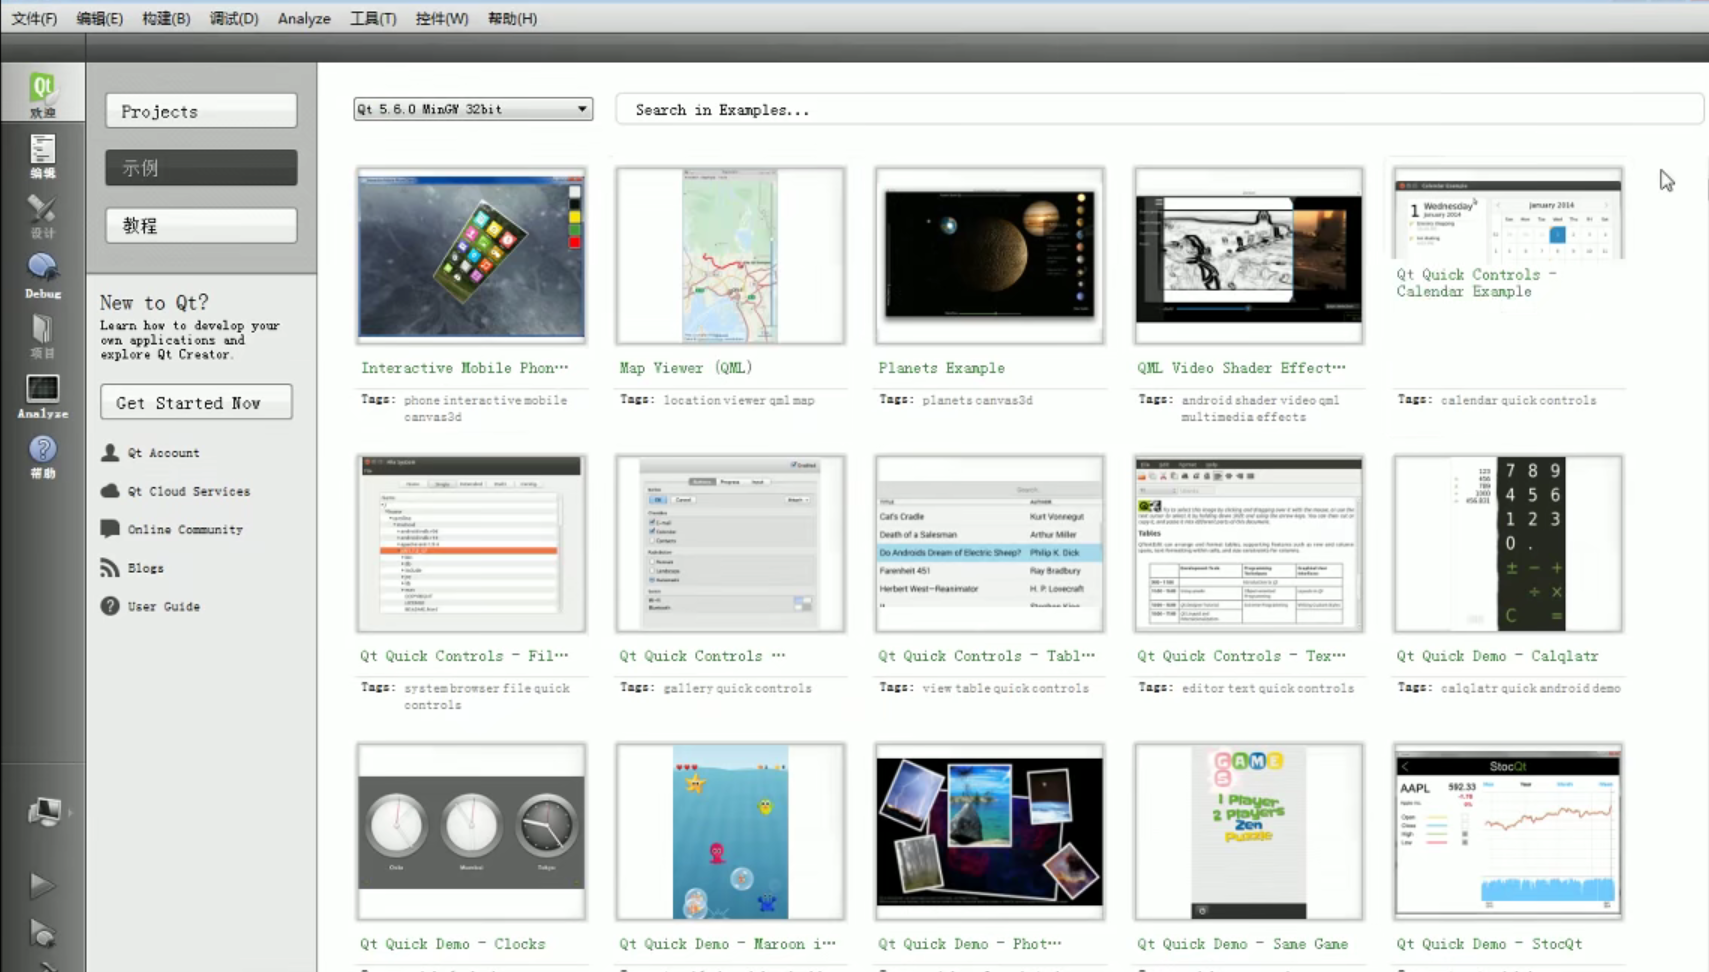Viewport: 1709px width, 972px height.
Task: Open the Qt Account link
Action: click(x=163, y=453)
